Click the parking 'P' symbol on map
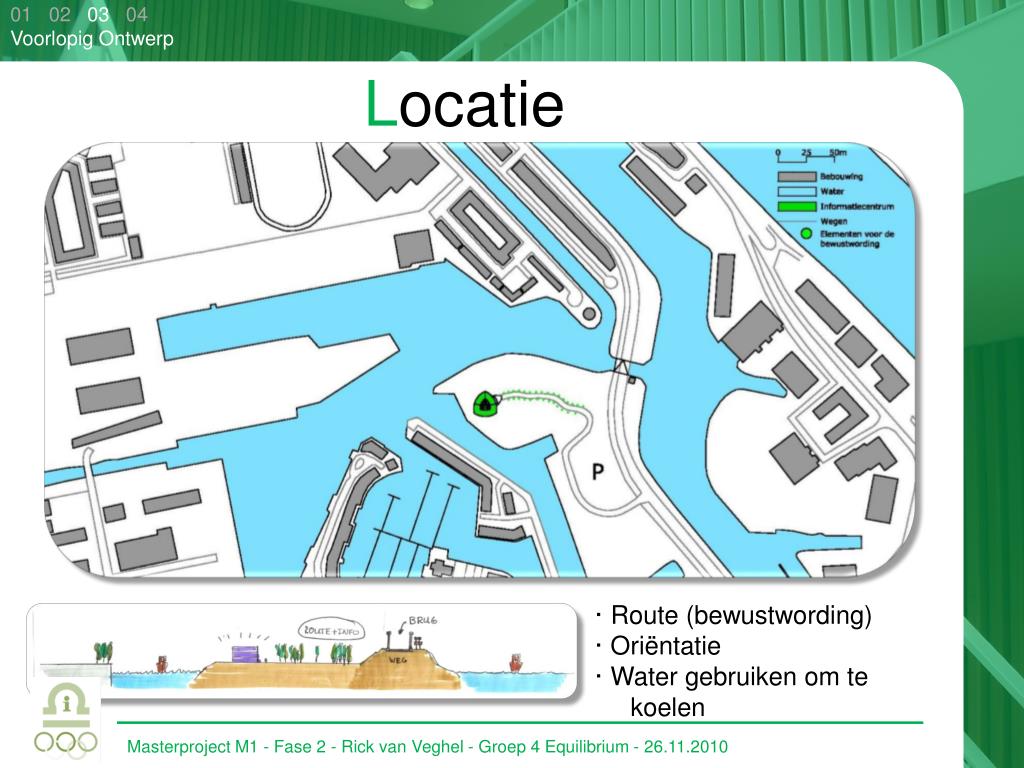 click(597, 472)
